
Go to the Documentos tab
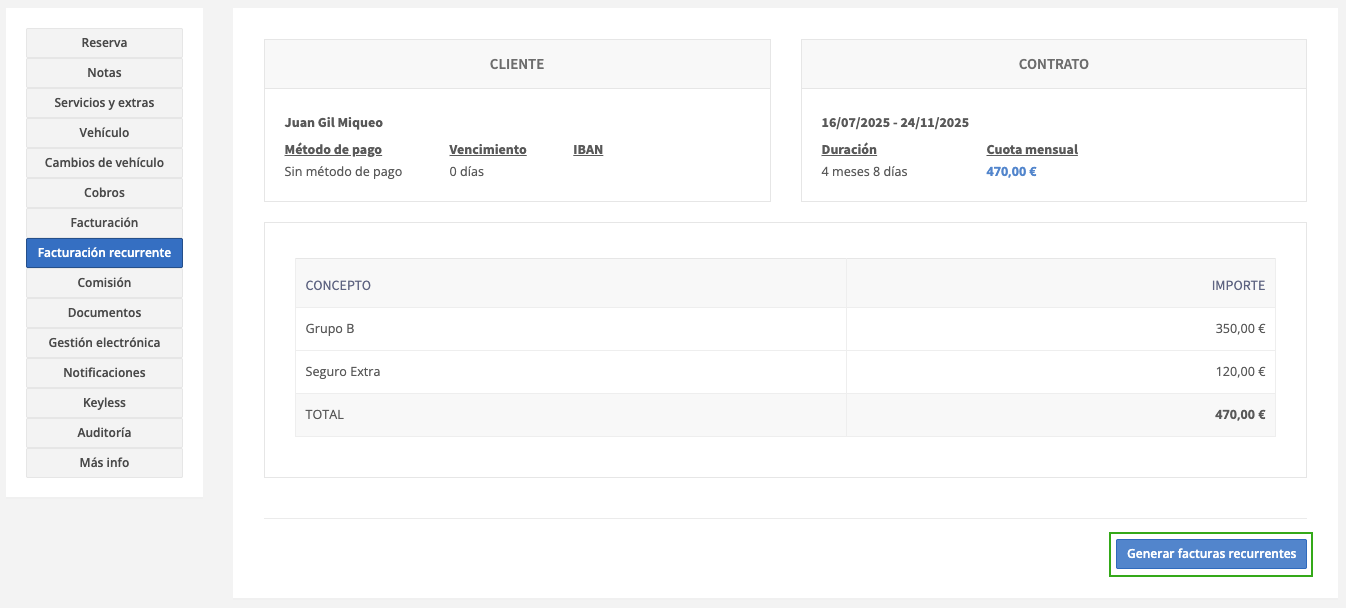pyautogui.click(x=104, y=313)
